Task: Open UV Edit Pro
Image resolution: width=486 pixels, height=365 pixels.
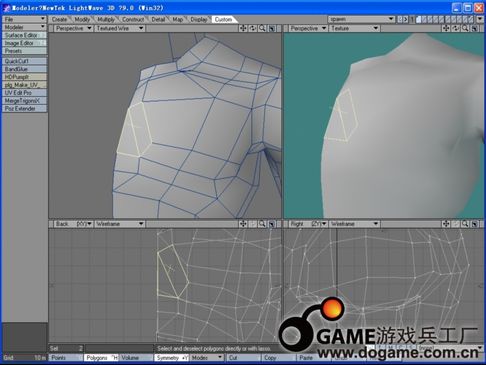Action: (24, 93)
